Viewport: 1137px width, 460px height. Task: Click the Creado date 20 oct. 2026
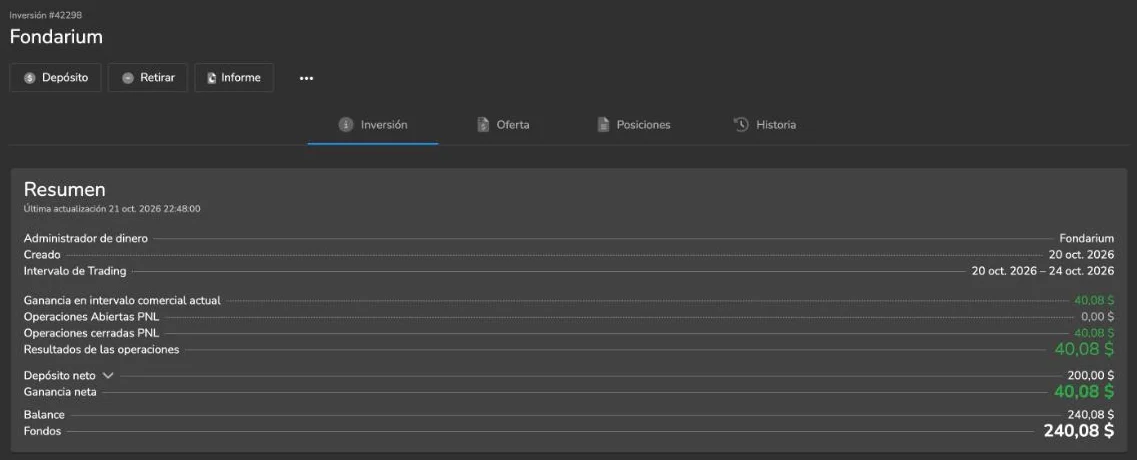tap(1081, 255)
